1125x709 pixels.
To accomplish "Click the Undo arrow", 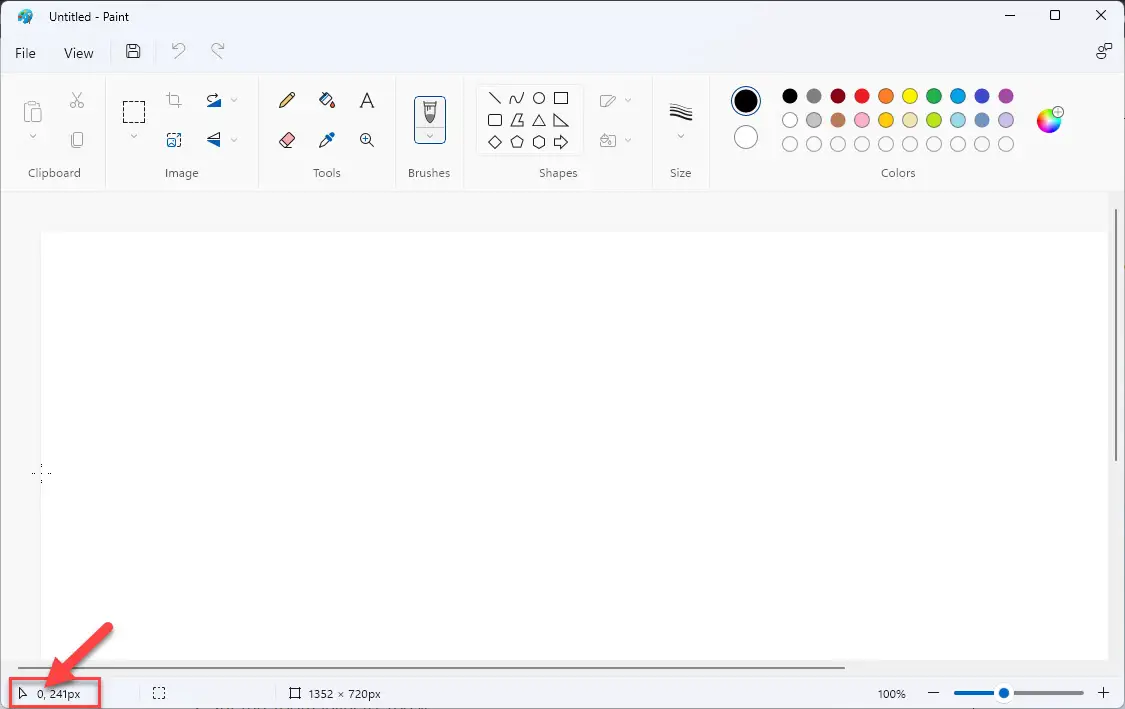I will coord(178,51).
